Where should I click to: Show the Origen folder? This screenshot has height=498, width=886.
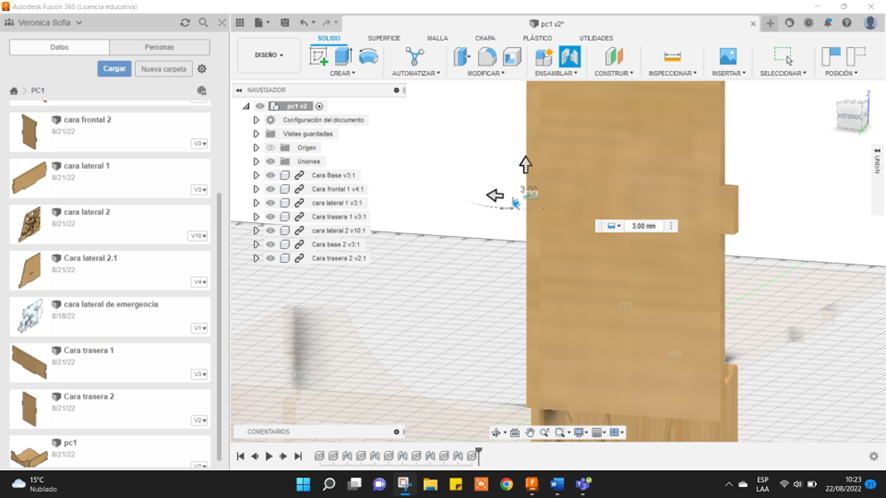tap(271, 148)
